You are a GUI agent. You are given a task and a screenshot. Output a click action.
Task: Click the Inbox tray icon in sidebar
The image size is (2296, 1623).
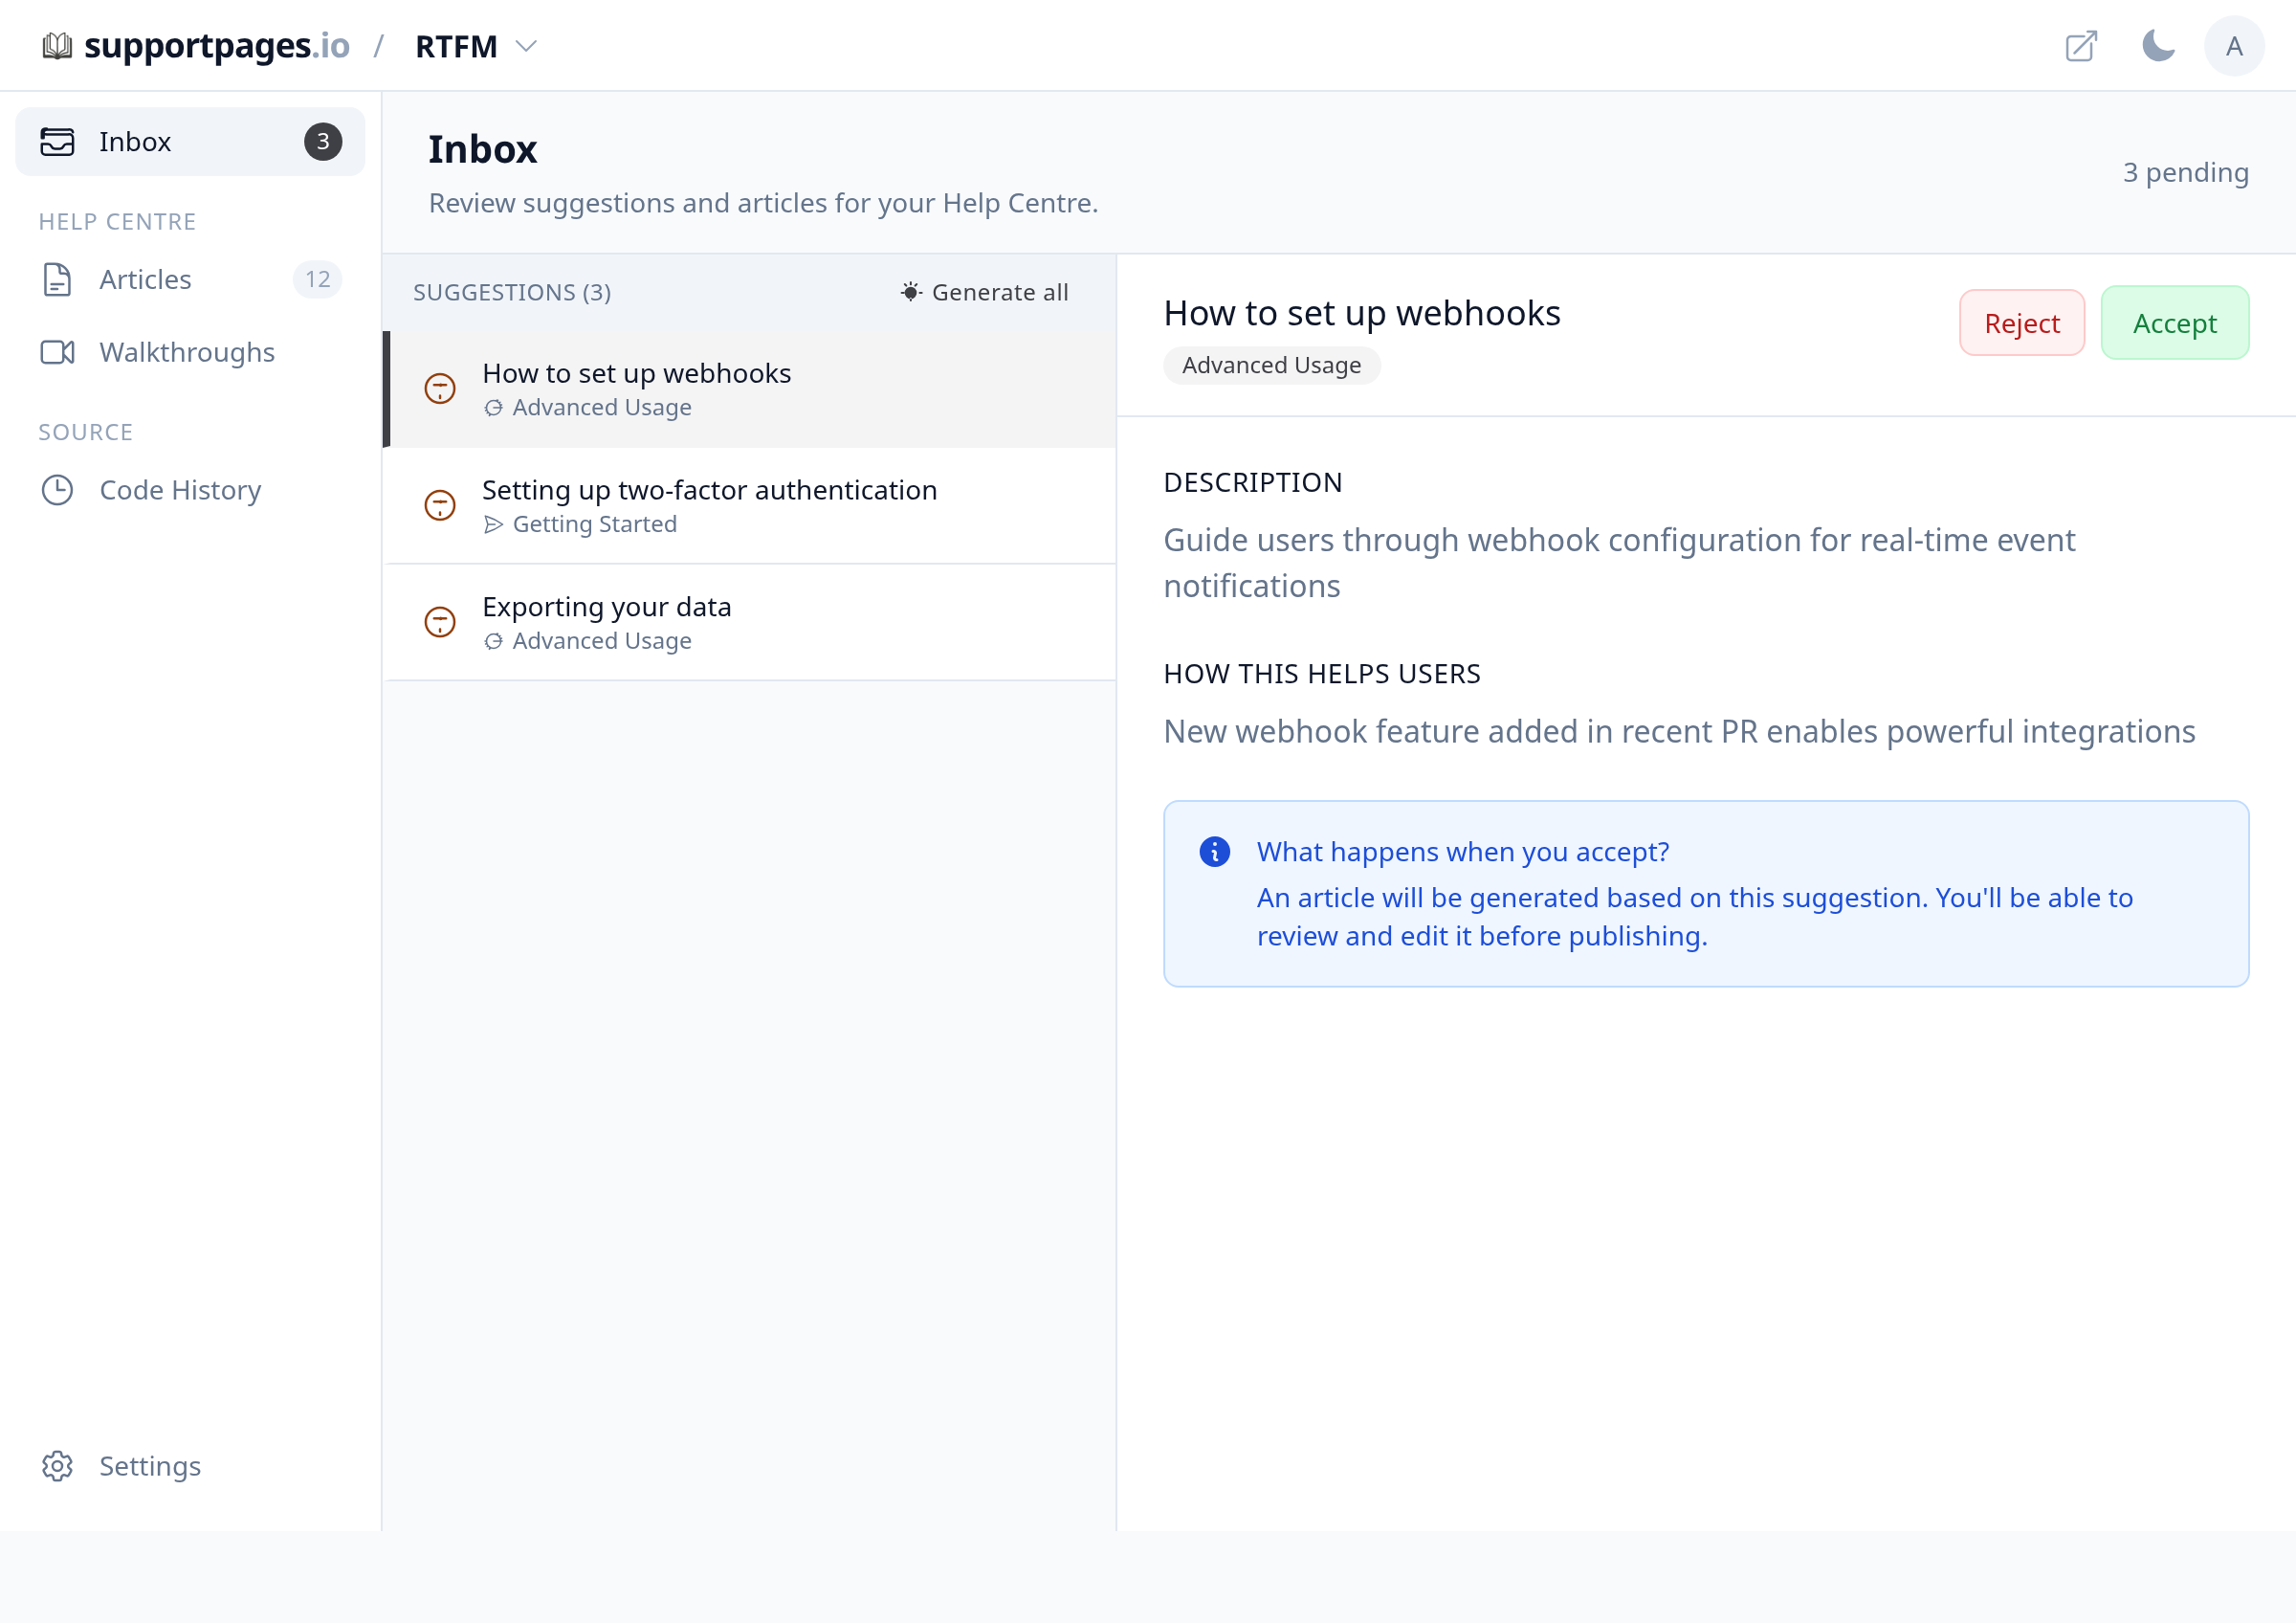pyautogui.click(x=57, y=142)
